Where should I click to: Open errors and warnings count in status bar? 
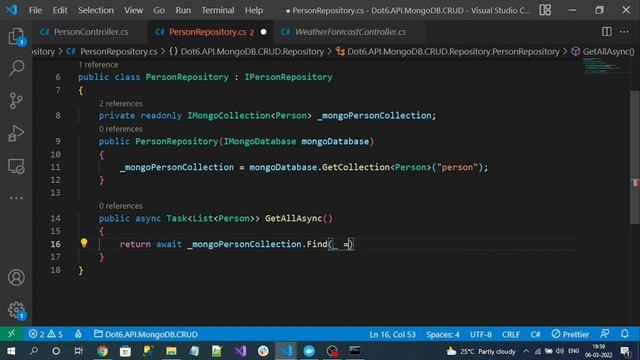coord(46,334)
